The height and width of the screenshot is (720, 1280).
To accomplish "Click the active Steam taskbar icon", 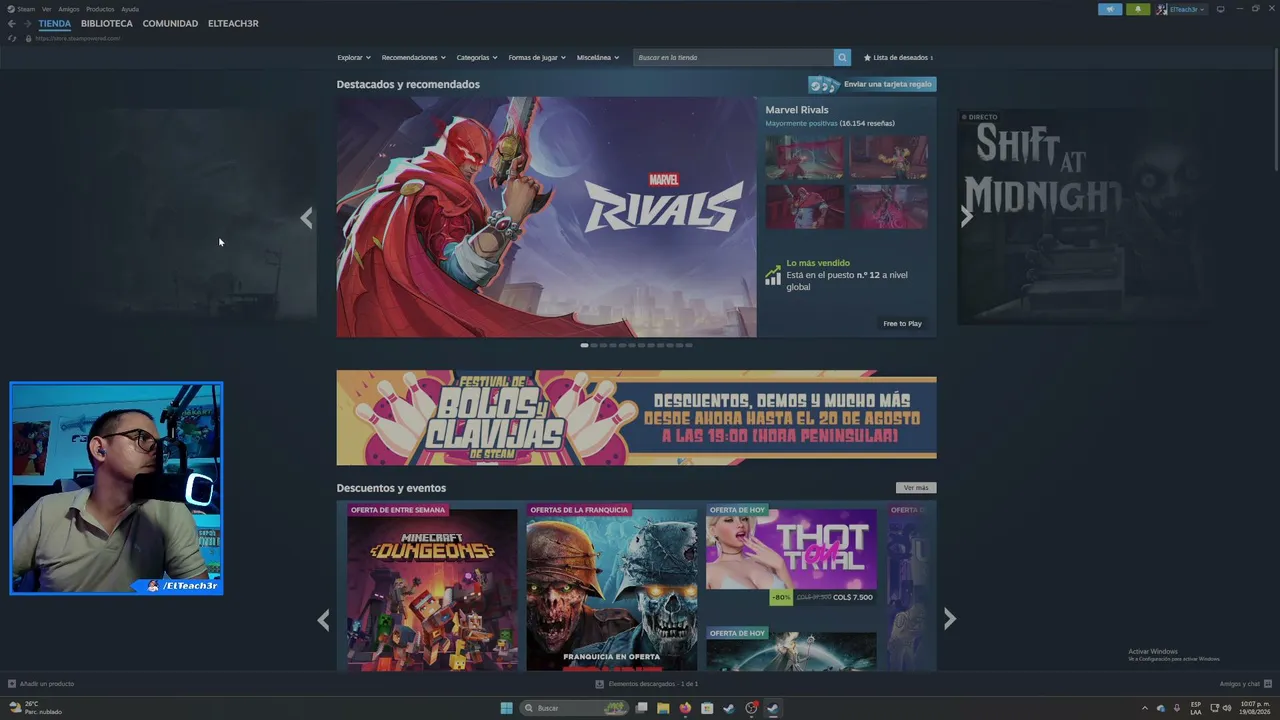I will tap(773, 708).
